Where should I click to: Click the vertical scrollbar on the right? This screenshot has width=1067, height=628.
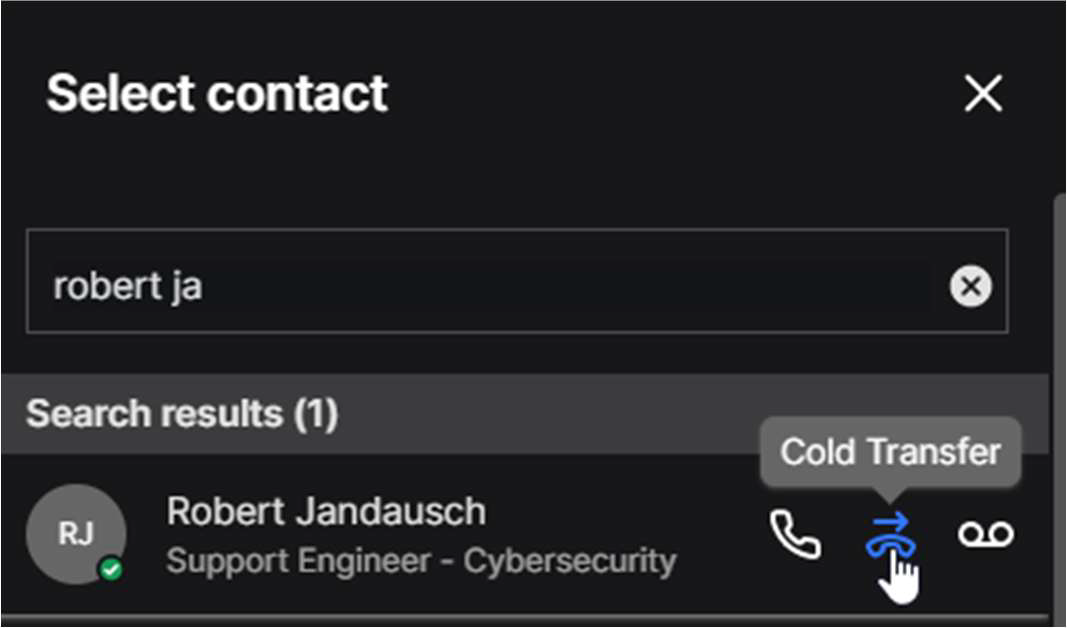tap(1058, 400)
